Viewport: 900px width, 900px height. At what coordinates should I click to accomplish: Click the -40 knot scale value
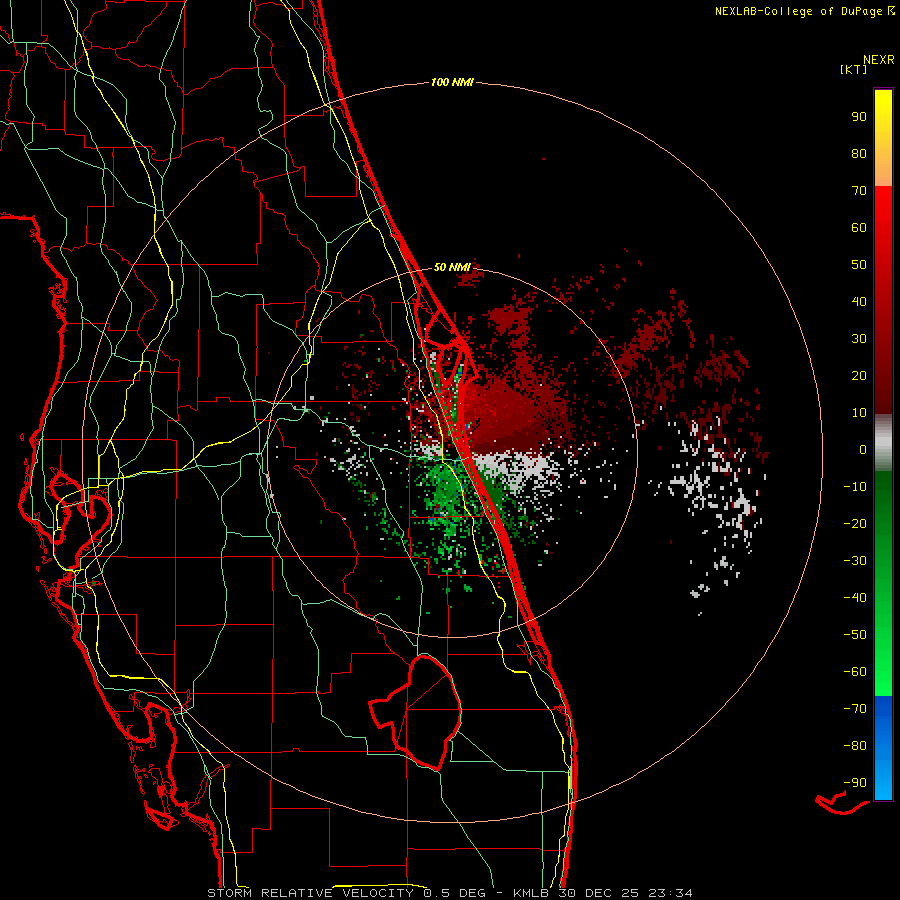pos(855,598)
